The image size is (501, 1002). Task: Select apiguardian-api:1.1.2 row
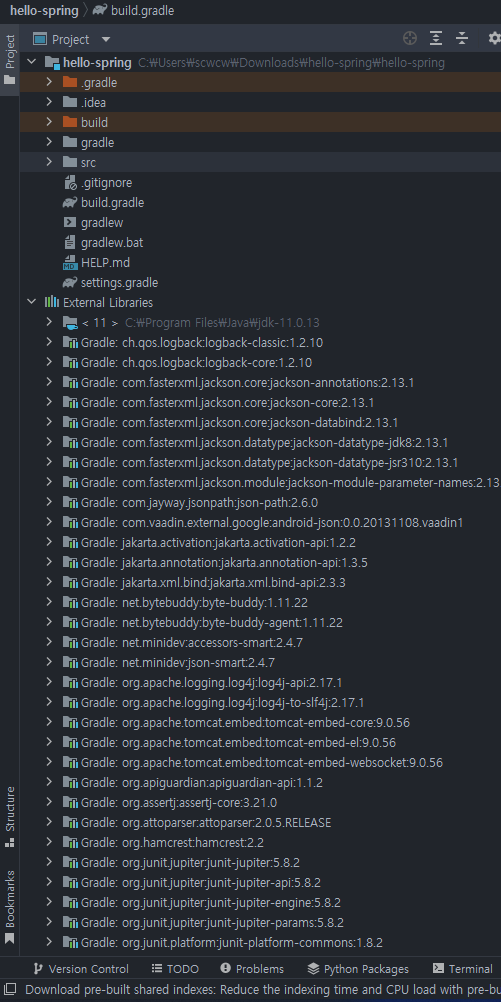(260, 782)
